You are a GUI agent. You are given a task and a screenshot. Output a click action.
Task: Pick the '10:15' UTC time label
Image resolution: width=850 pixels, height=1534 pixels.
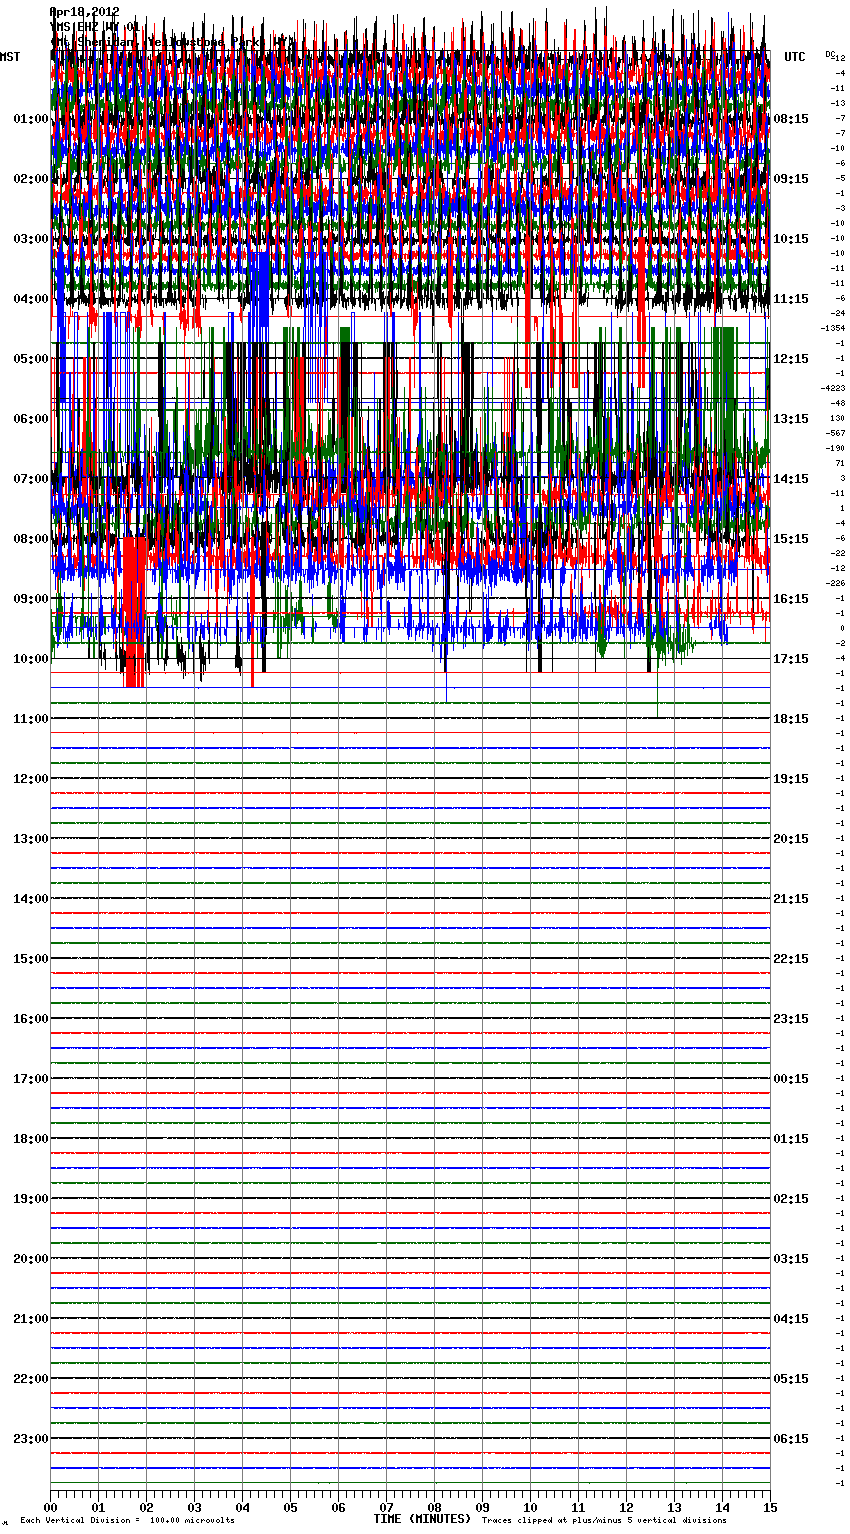point(791,239)
